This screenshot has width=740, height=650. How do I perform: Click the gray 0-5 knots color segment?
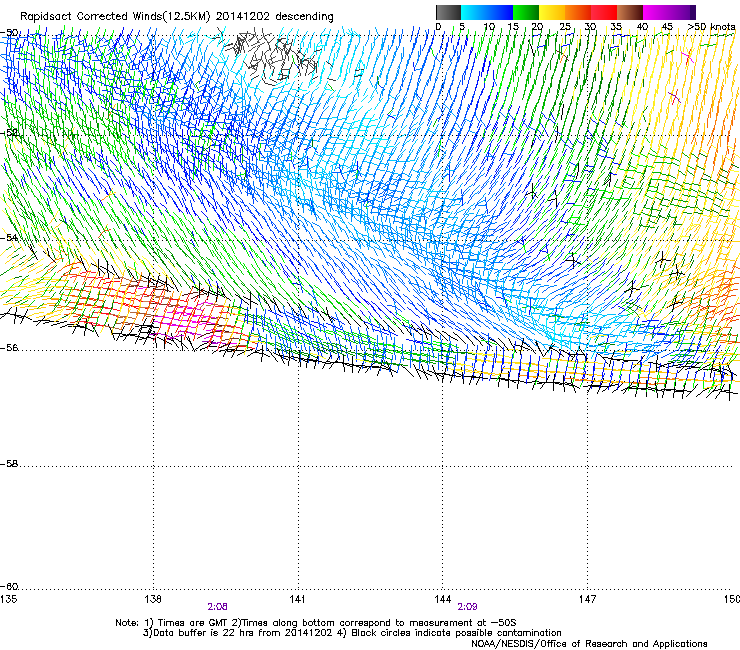[x=448, y=12]
